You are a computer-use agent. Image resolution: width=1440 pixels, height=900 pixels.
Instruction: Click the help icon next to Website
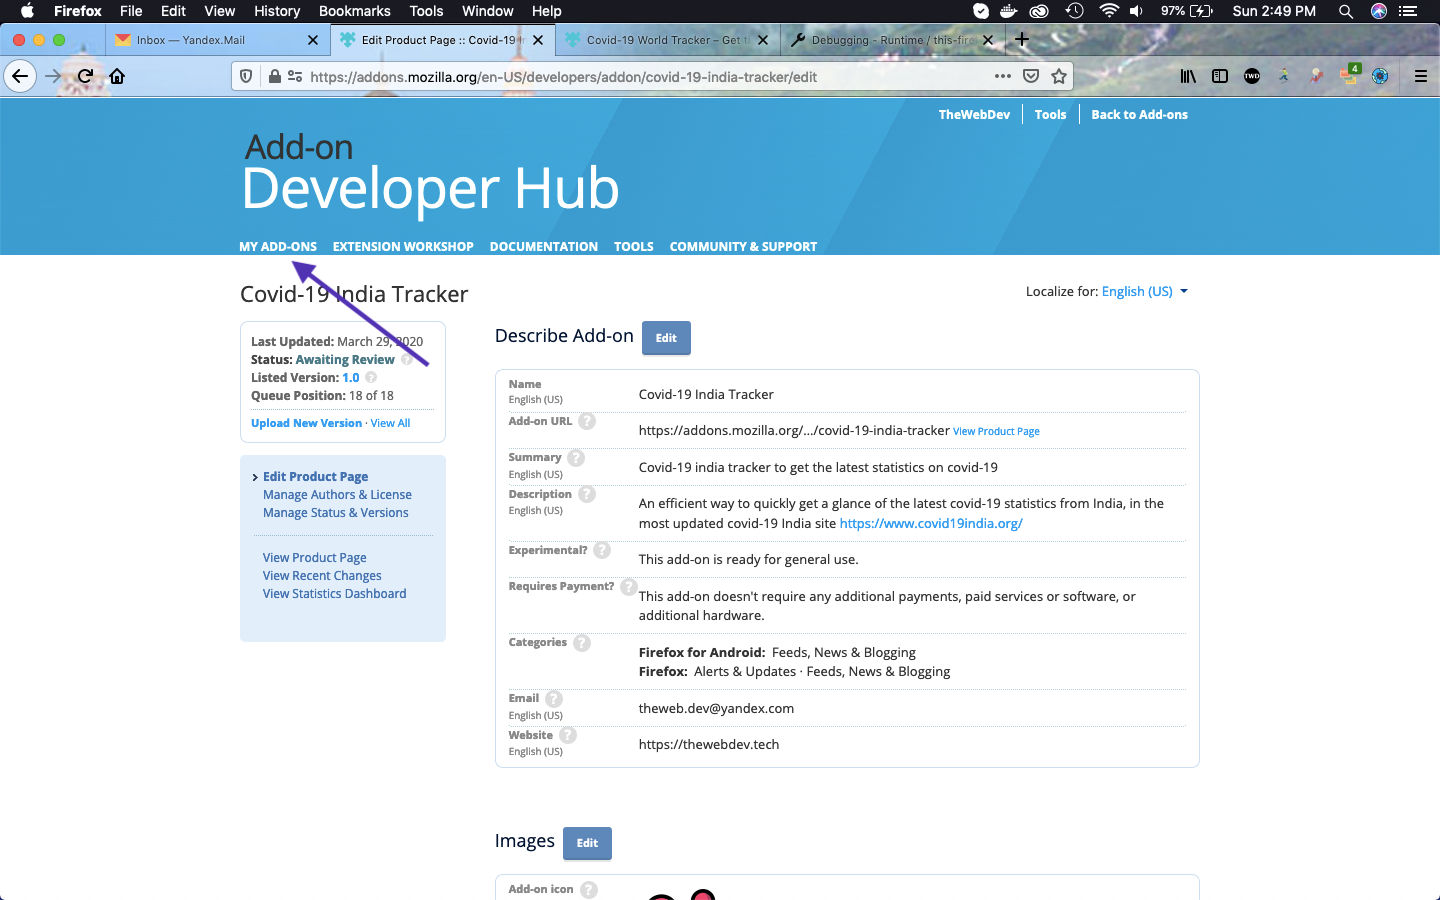(x=568, y=735)
